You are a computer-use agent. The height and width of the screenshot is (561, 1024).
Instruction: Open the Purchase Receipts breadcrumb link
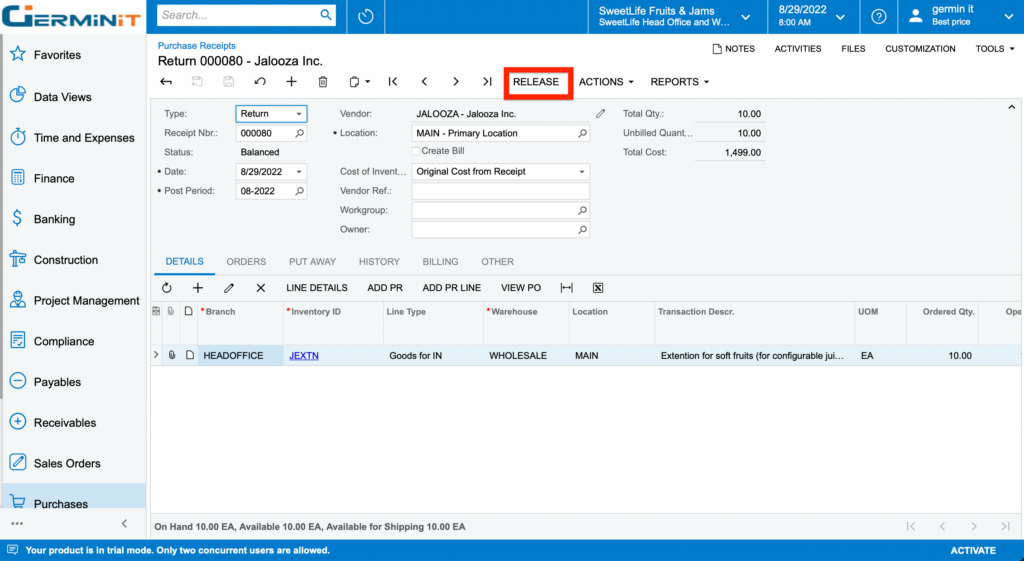197,46
